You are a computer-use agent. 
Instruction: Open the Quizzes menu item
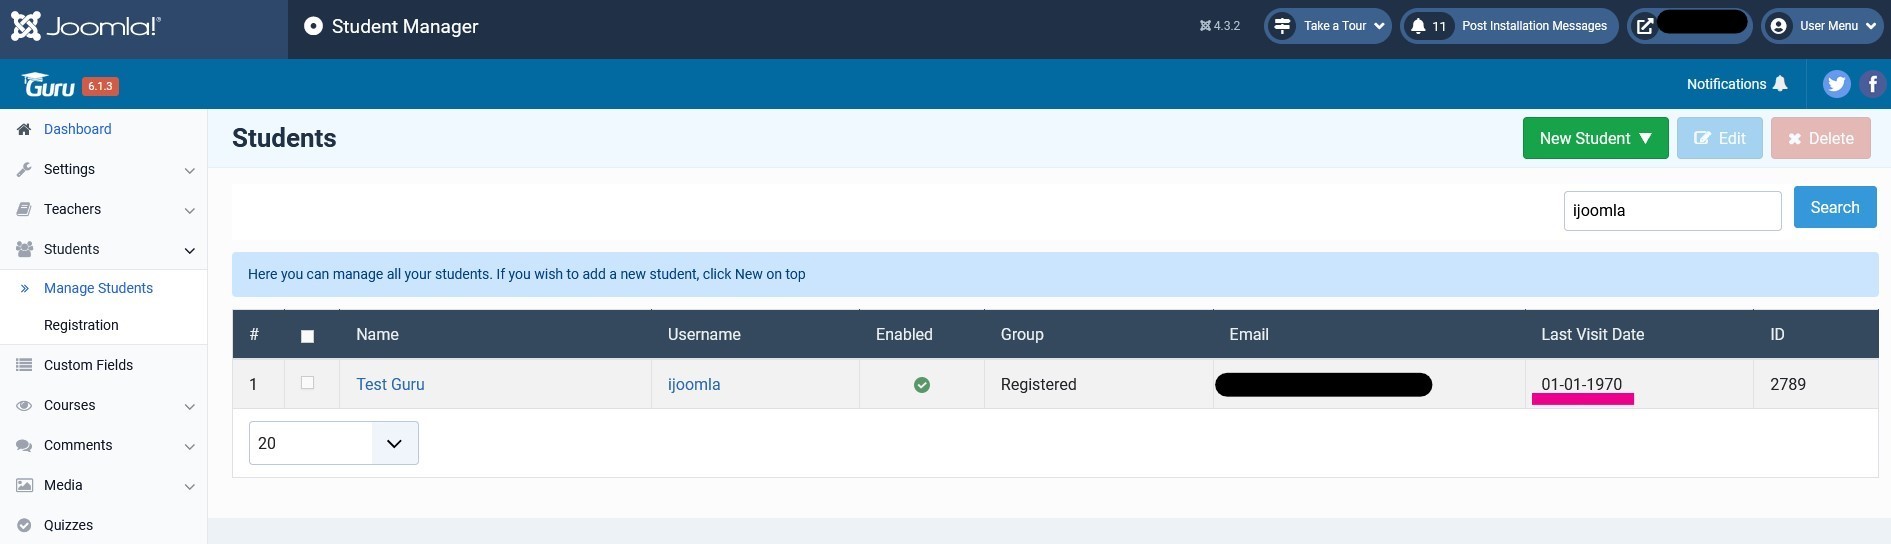tap(68, 525)
